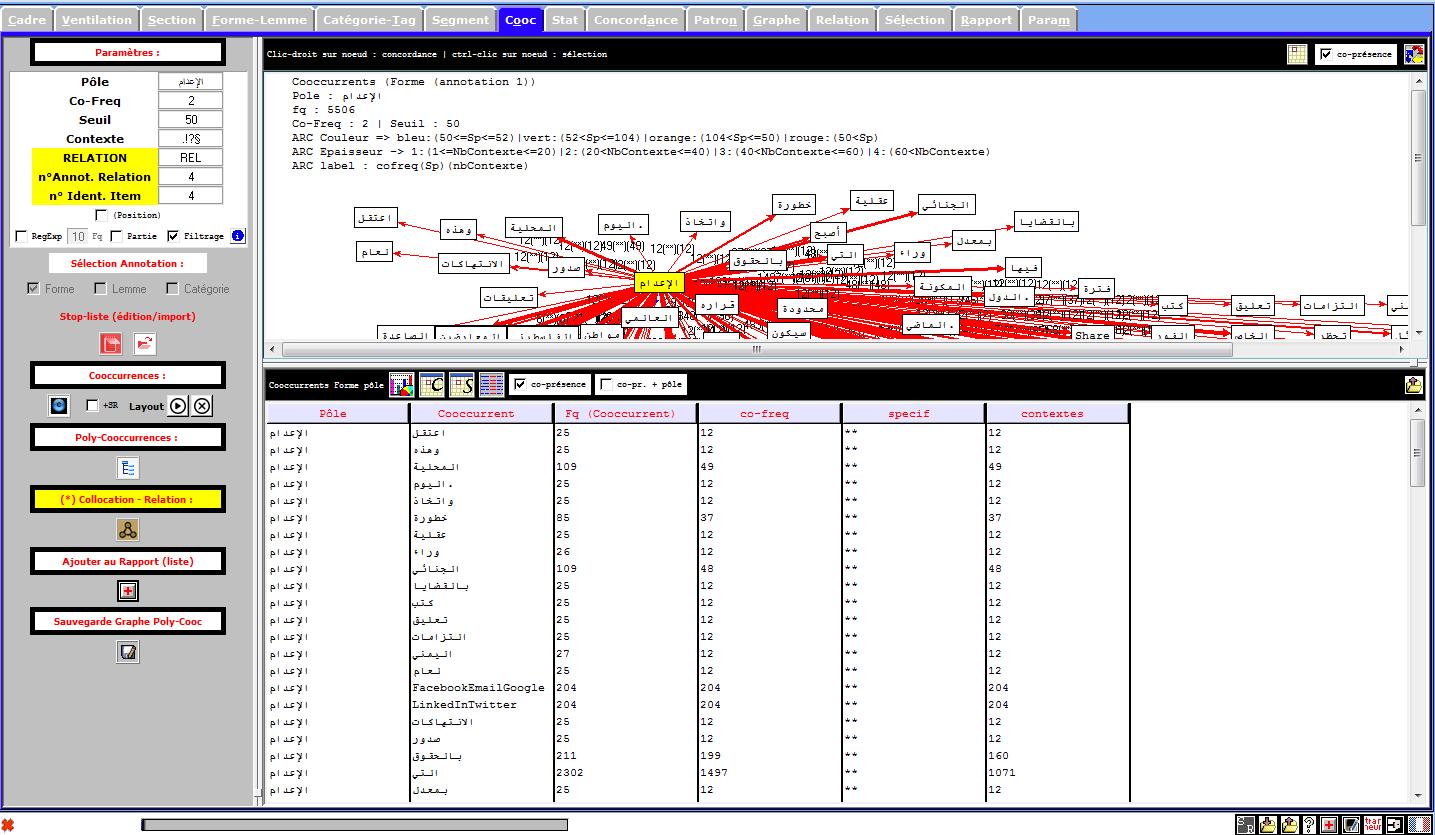Click the contextes column header
This screenshot has width=1435, height=835.
click(1057, 414)
